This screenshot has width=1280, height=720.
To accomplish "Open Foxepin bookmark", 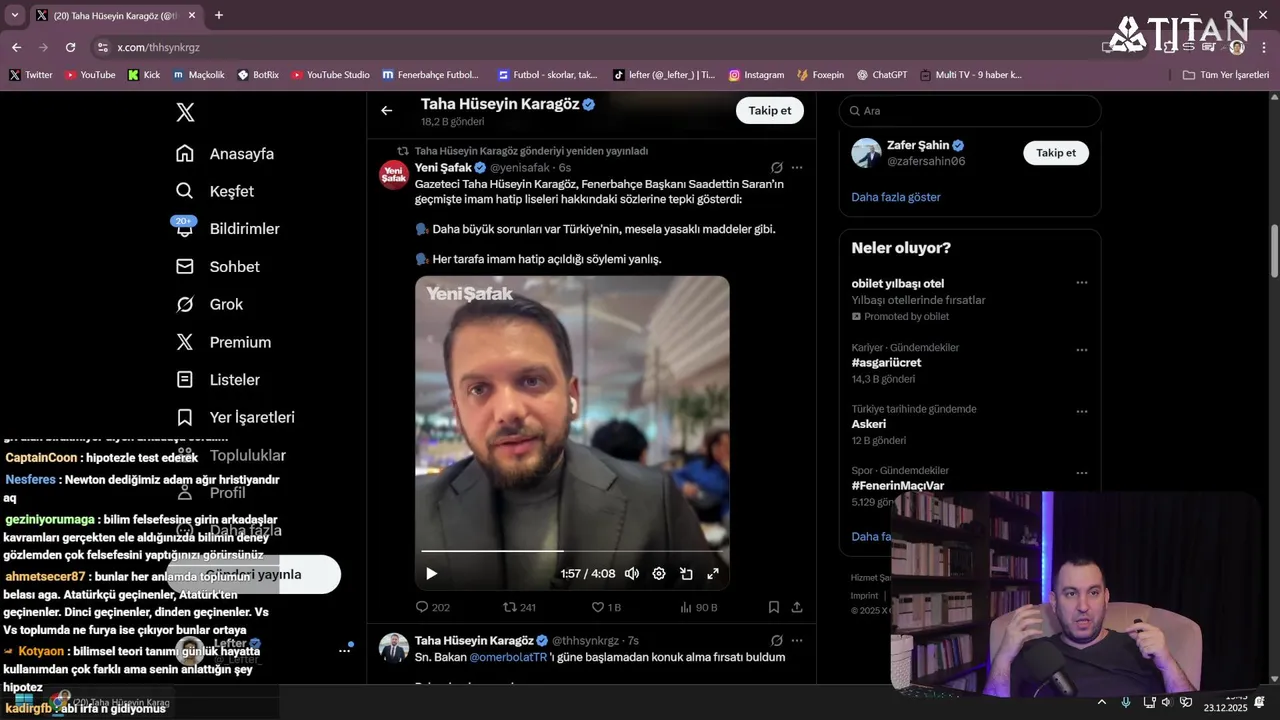I will click(x=821, y=75).
